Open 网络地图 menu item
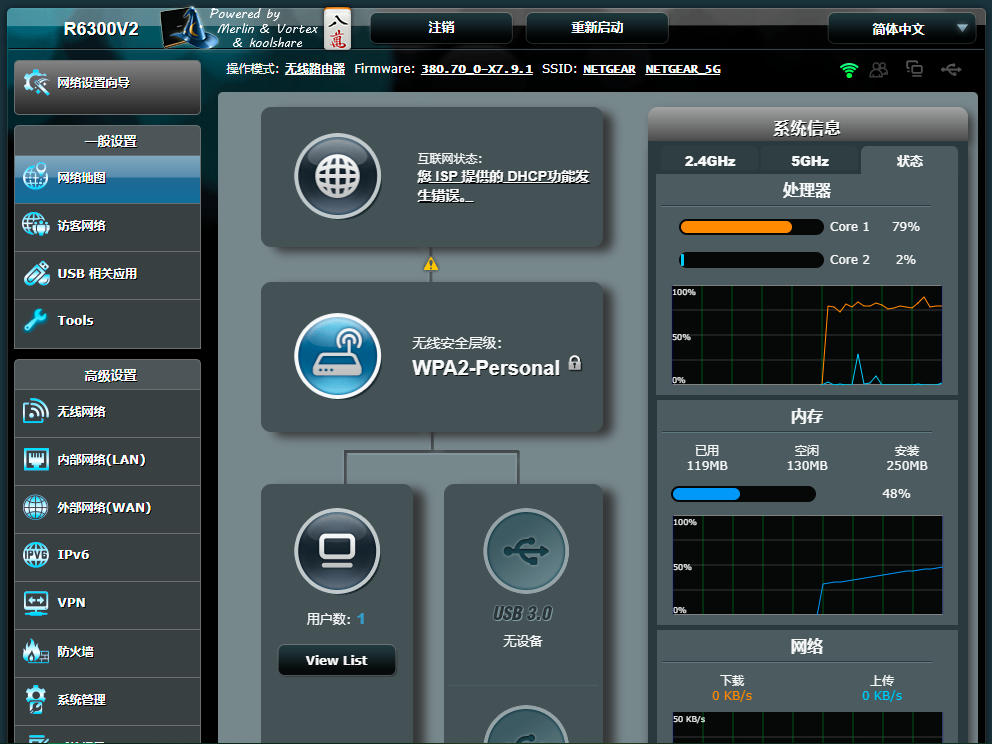This screenshot has width=992, height=744. click(x=107, y=179)
